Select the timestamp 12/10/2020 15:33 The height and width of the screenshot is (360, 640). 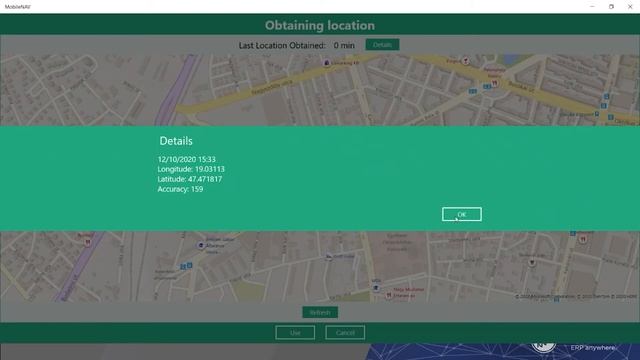coord(187,159)
